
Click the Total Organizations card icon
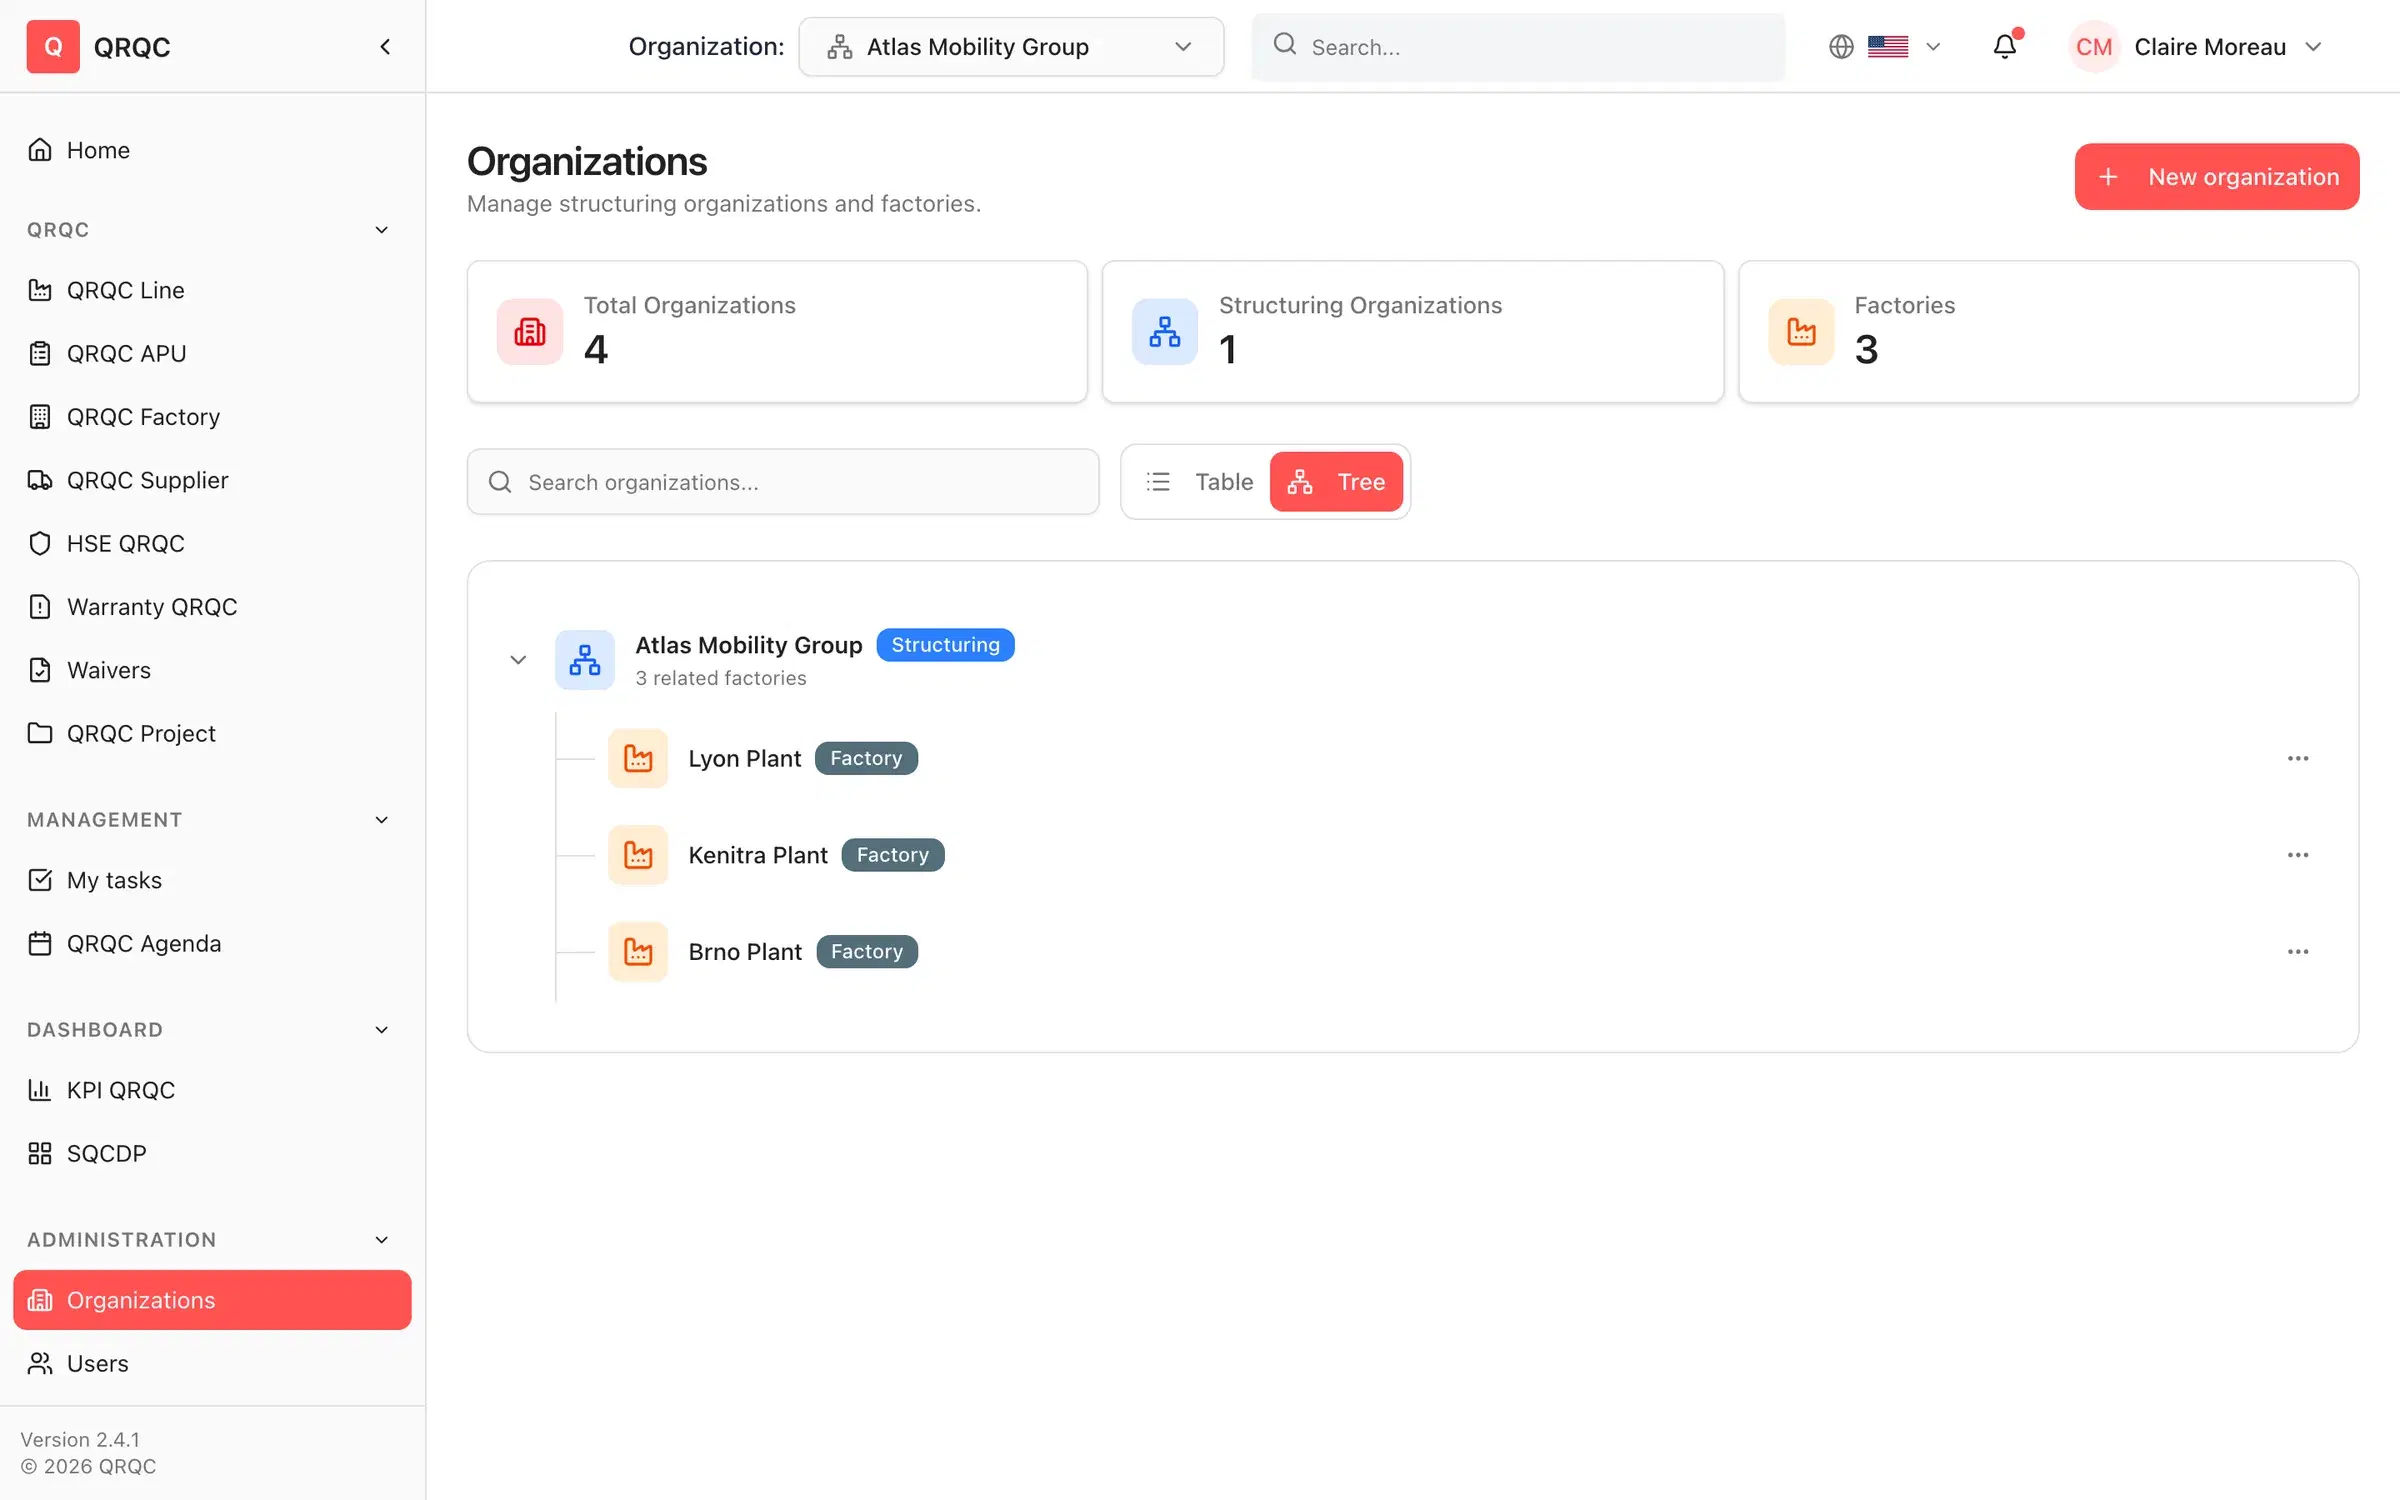pos(530,331)
